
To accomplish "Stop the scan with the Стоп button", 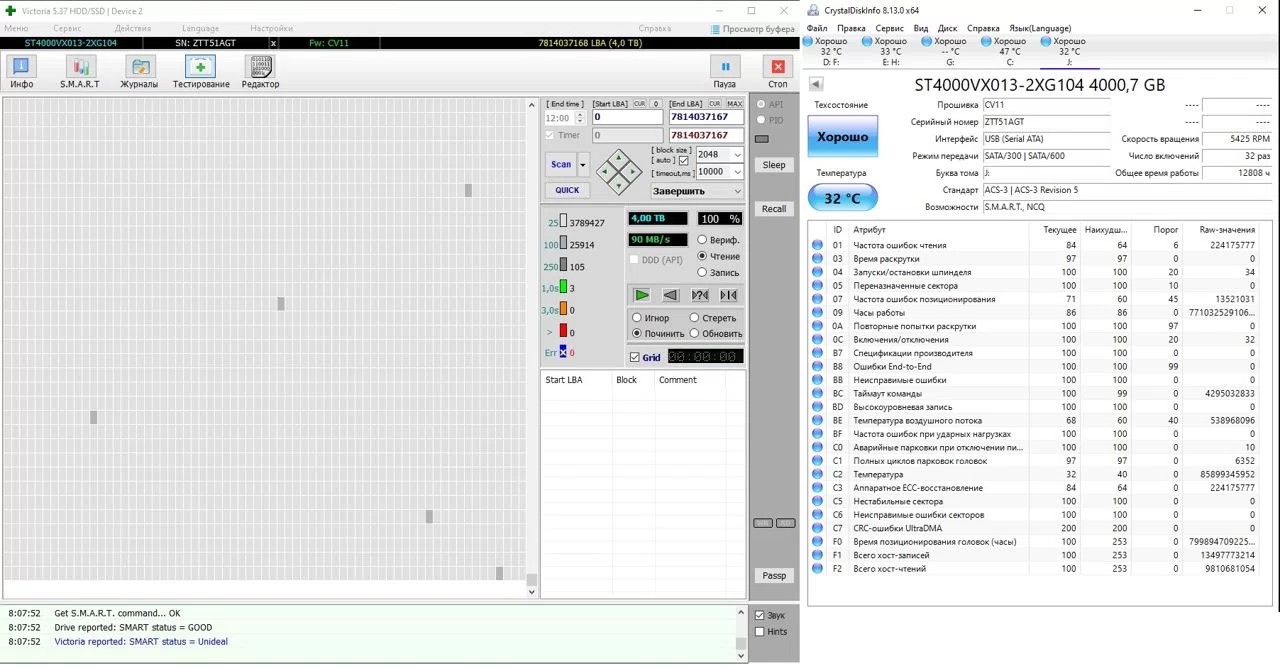I will tap(777, 72).
